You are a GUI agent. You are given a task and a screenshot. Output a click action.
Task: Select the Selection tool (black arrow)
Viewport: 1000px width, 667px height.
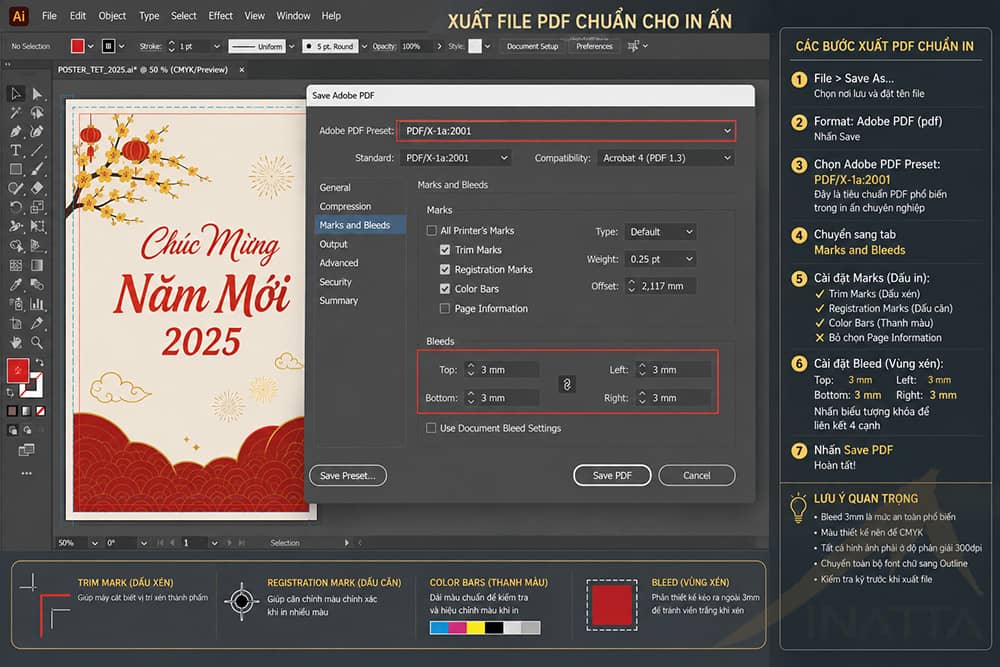point(15,94)
